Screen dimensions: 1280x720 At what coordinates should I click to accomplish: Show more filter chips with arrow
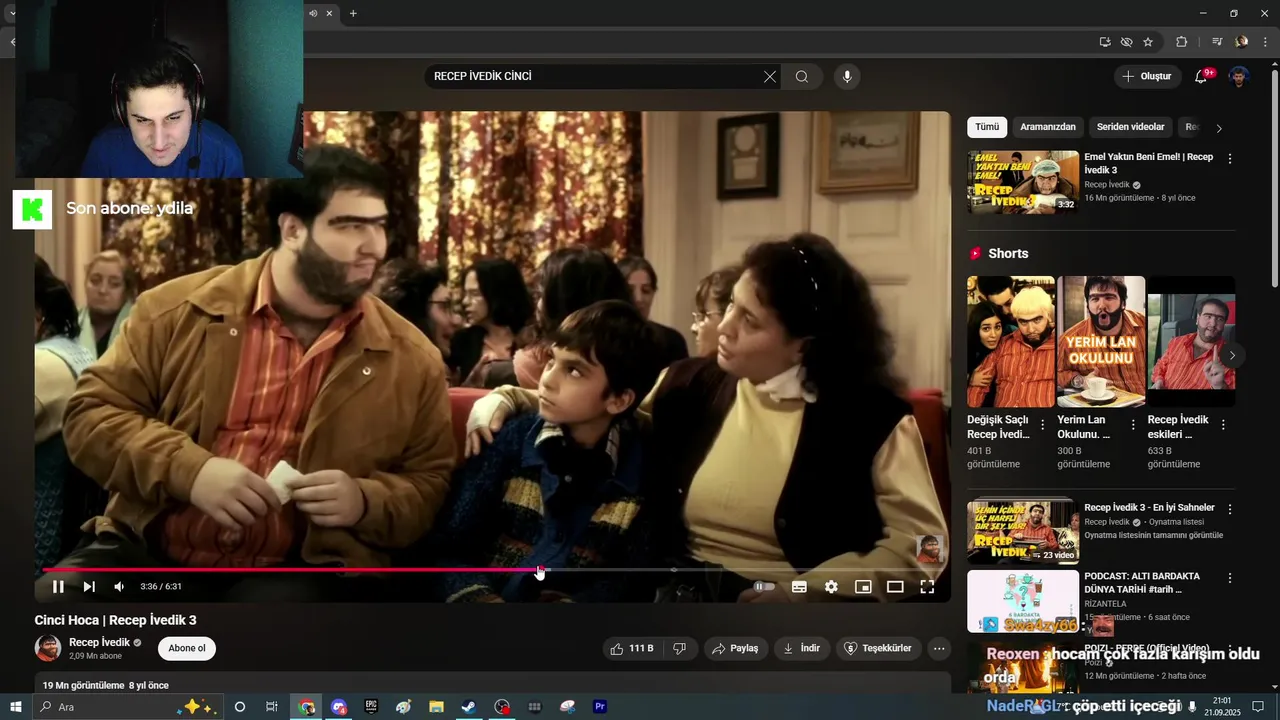[x=1218, y=128]
